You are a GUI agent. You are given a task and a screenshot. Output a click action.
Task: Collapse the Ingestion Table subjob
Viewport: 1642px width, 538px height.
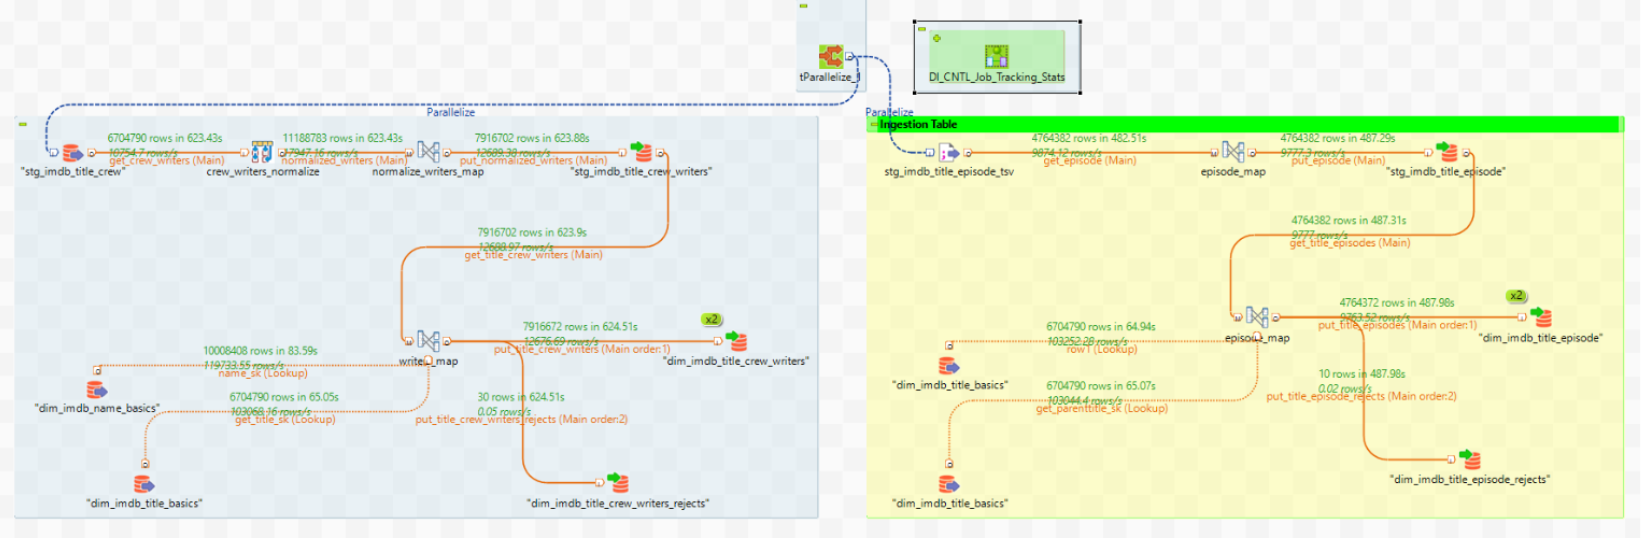tap(874, 124)
